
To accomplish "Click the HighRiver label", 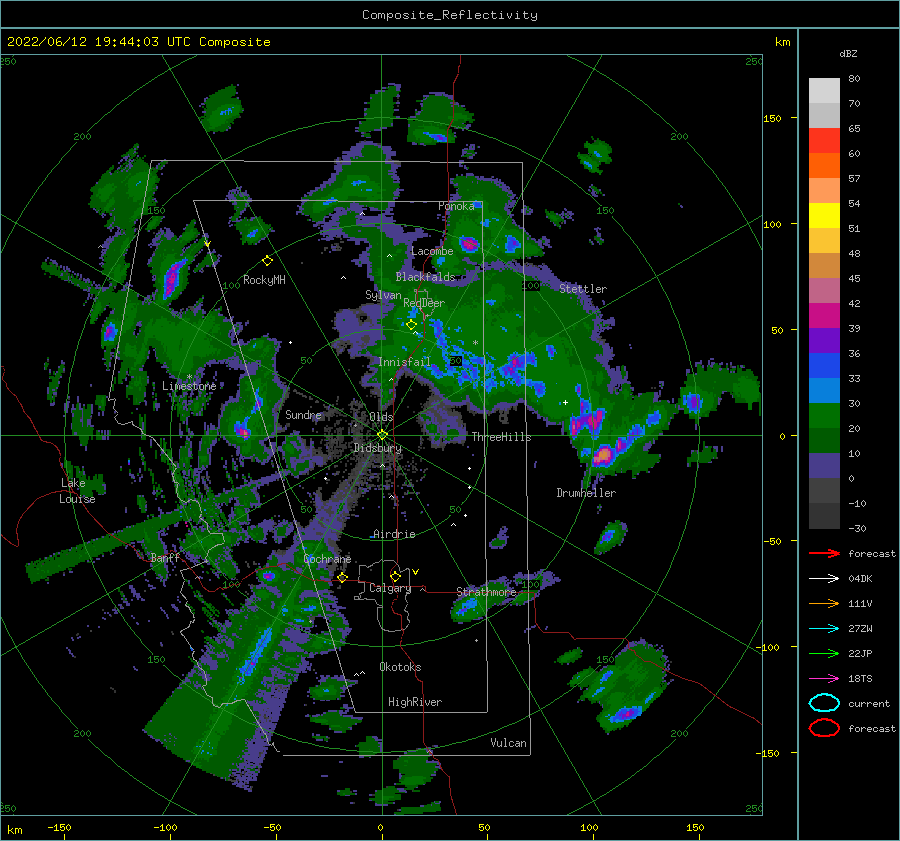I will [x=415, y=702].
